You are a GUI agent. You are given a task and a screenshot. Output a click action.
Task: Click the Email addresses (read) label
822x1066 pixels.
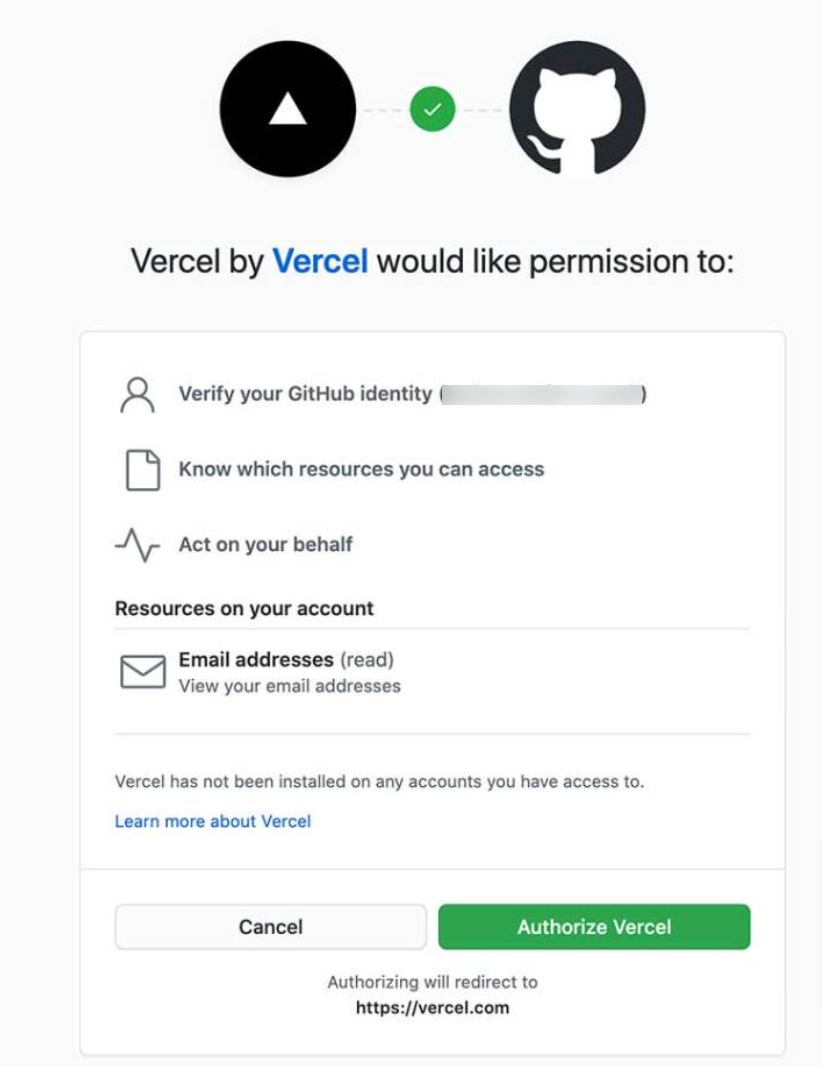(x=286, y=660)
